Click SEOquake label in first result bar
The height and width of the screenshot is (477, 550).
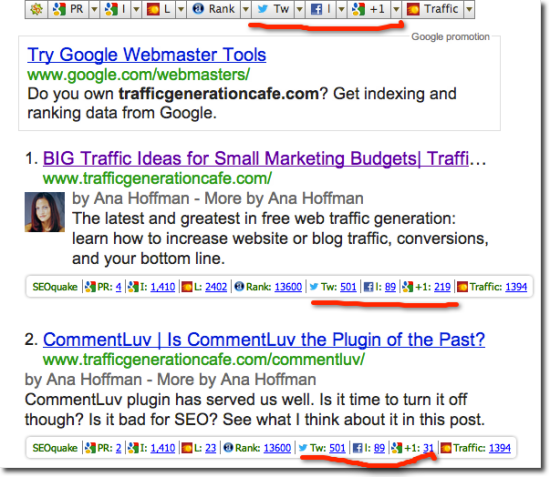(55, 287)
